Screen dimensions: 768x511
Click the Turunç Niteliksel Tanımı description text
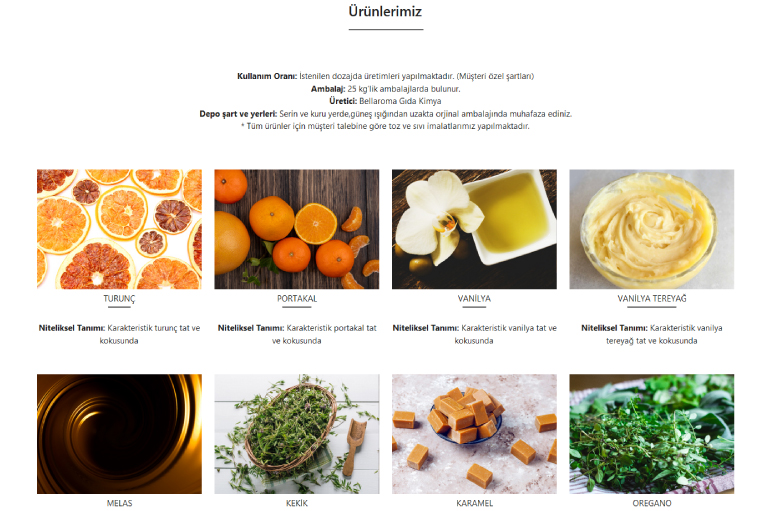tap(120, 334)
